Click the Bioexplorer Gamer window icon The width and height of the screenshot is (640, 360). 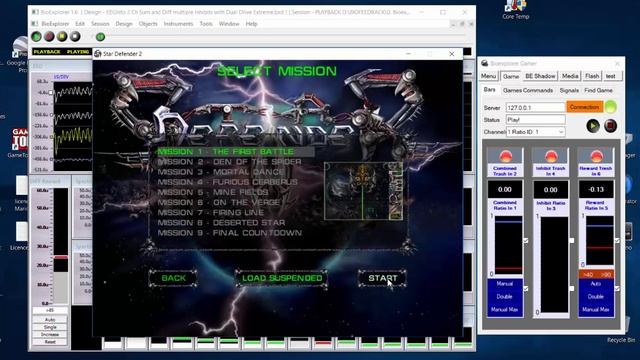[x=484, y=63]
